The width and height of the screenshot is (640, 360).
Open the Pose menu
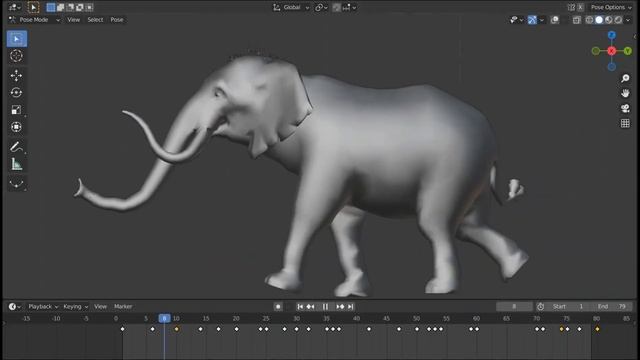tap(117, 20)
